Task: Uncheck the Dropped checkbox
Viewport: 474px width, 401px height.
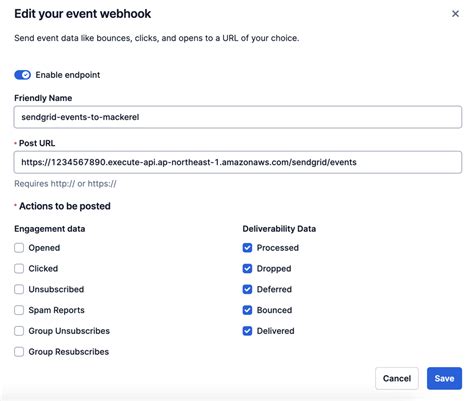Action: [247, 269]
